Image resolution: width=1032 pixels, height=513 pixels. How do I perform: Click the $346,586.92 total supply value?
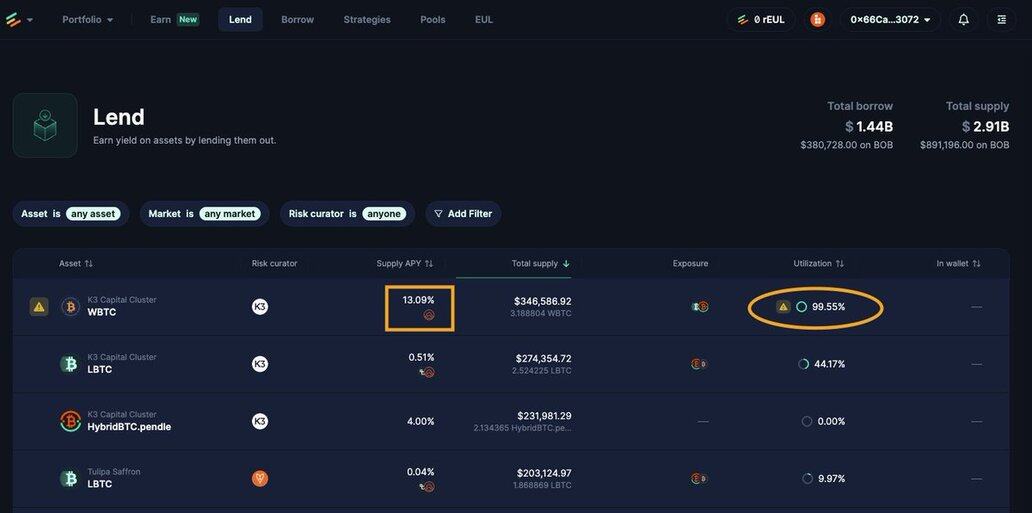pos(542,301)
